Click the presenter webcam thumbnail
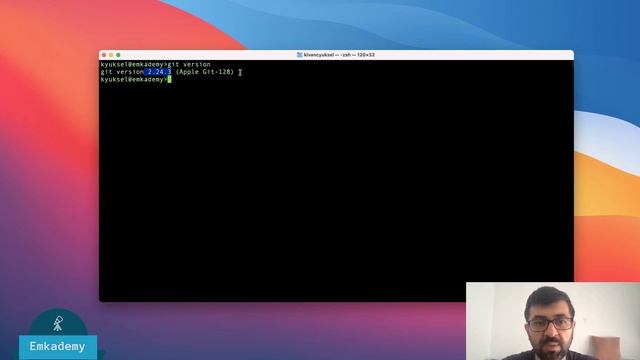 pos(553,321)
